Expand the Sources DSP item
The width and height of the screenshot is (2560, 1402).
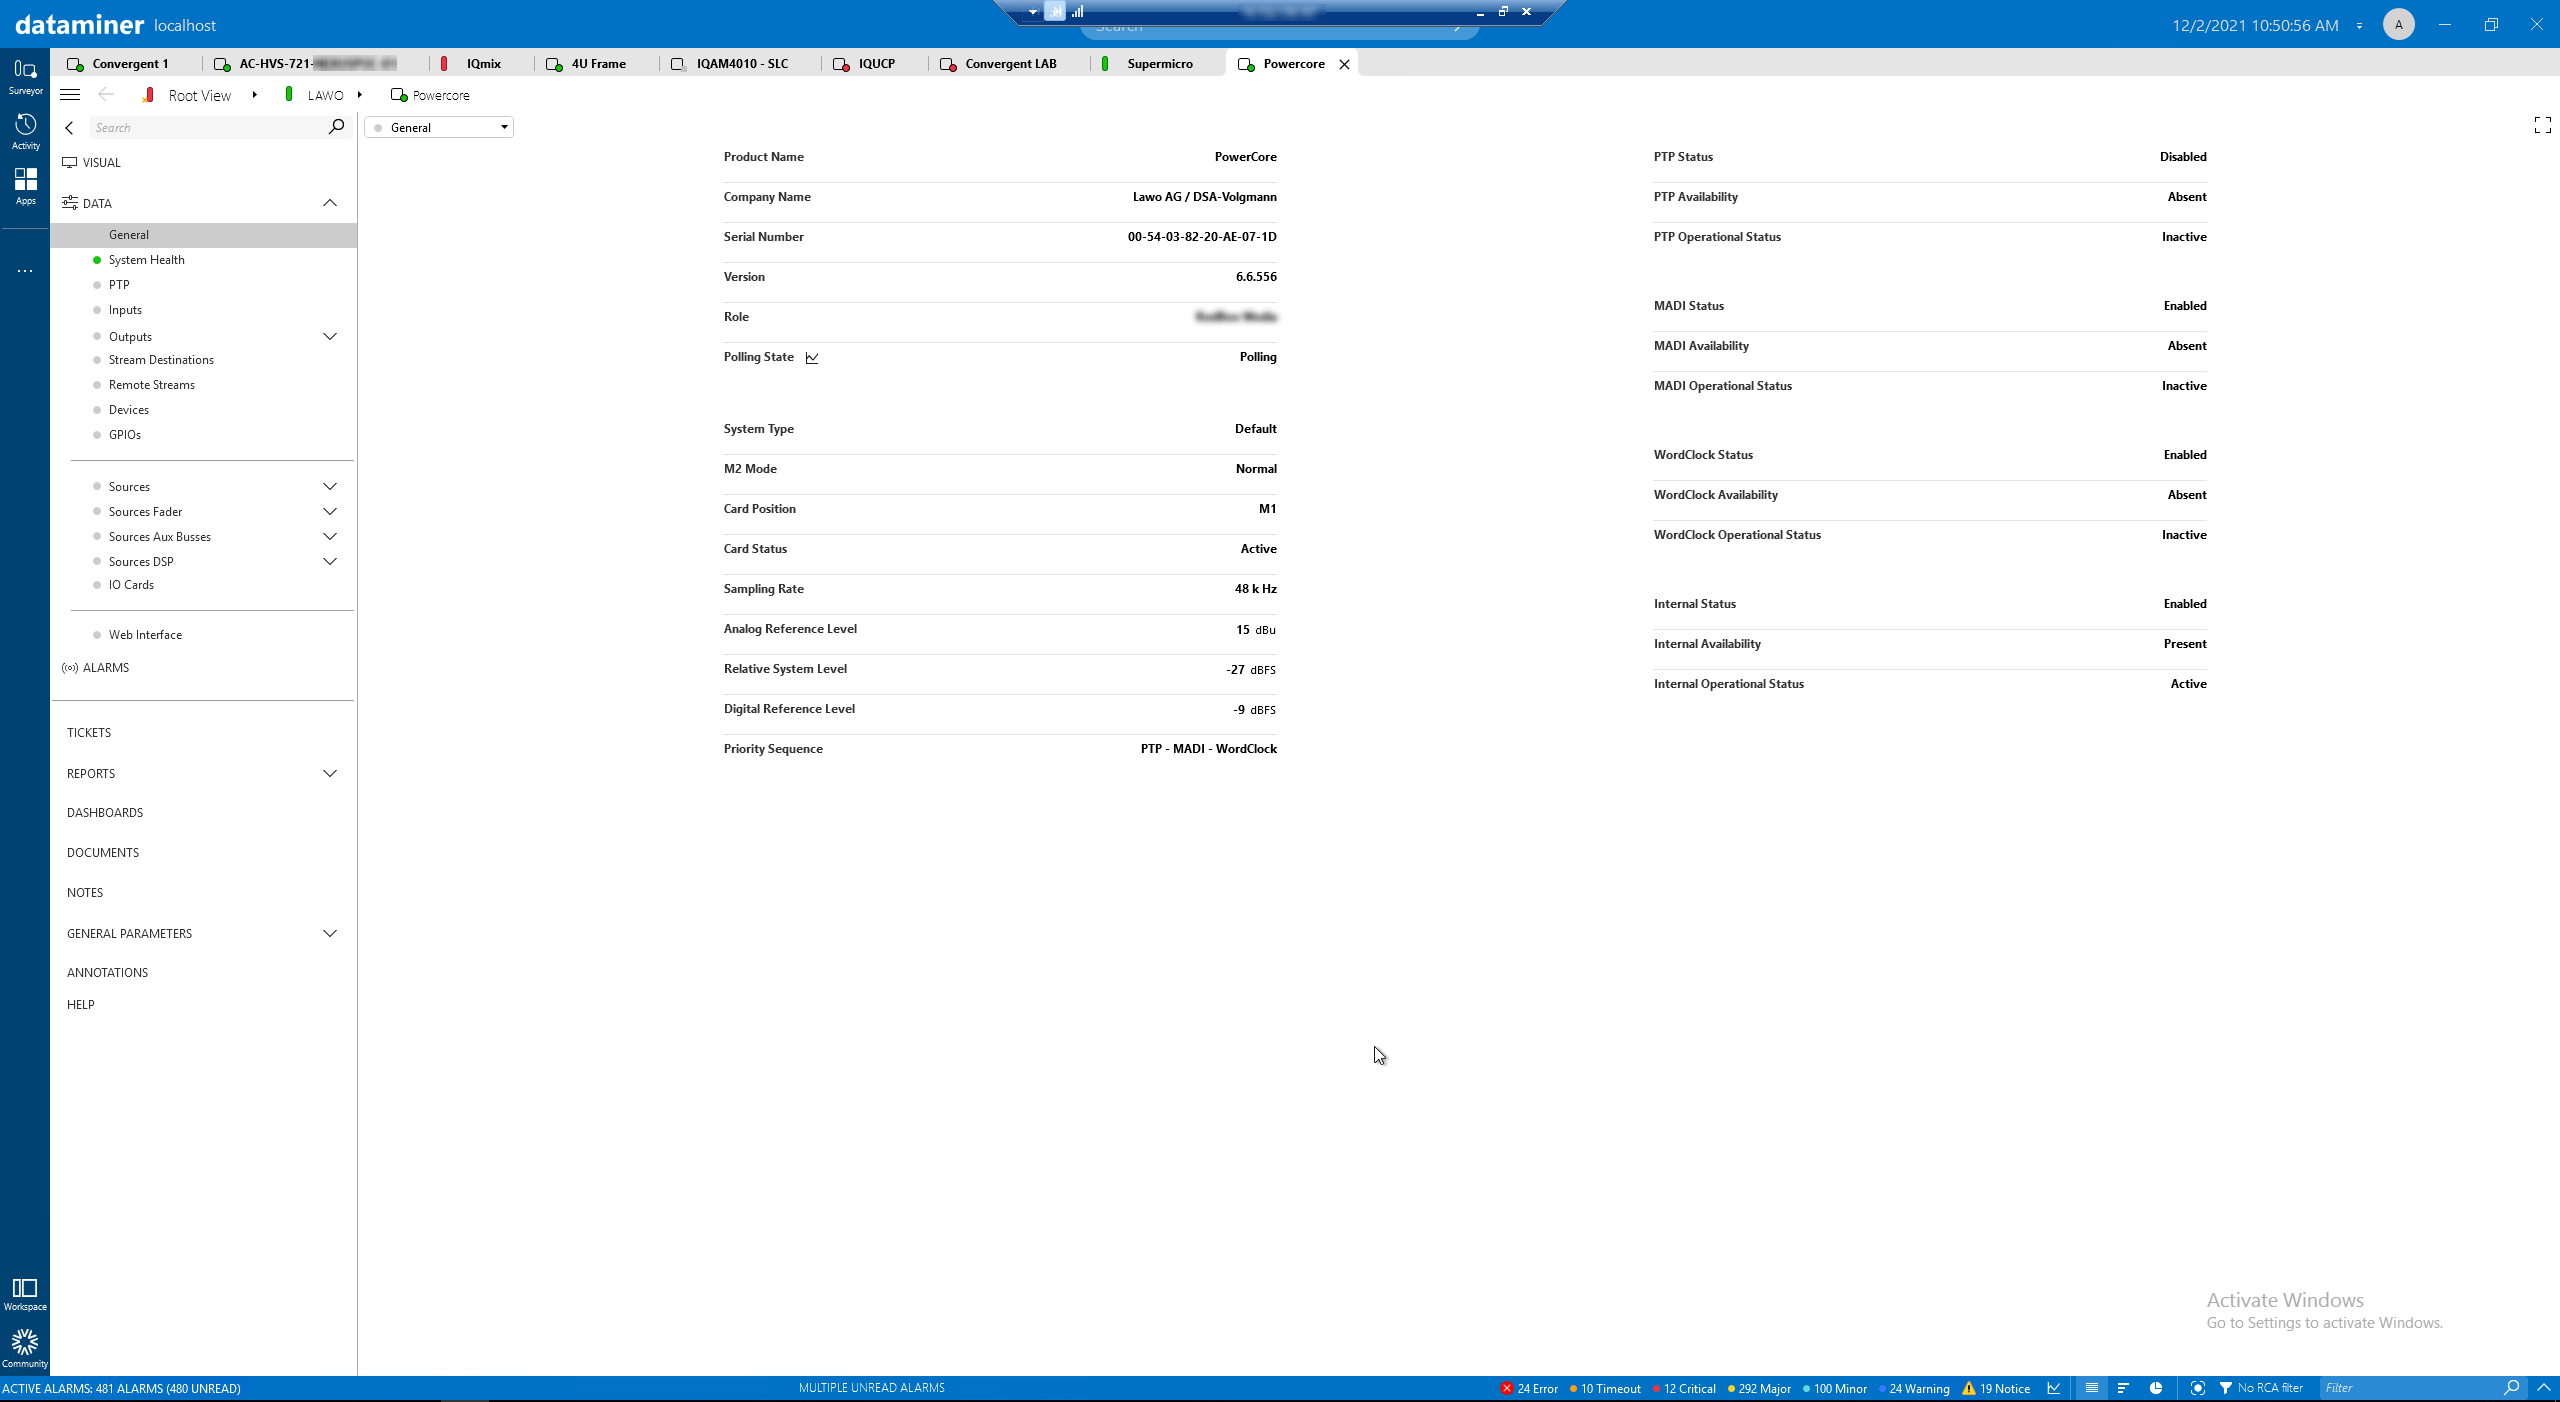329,562
